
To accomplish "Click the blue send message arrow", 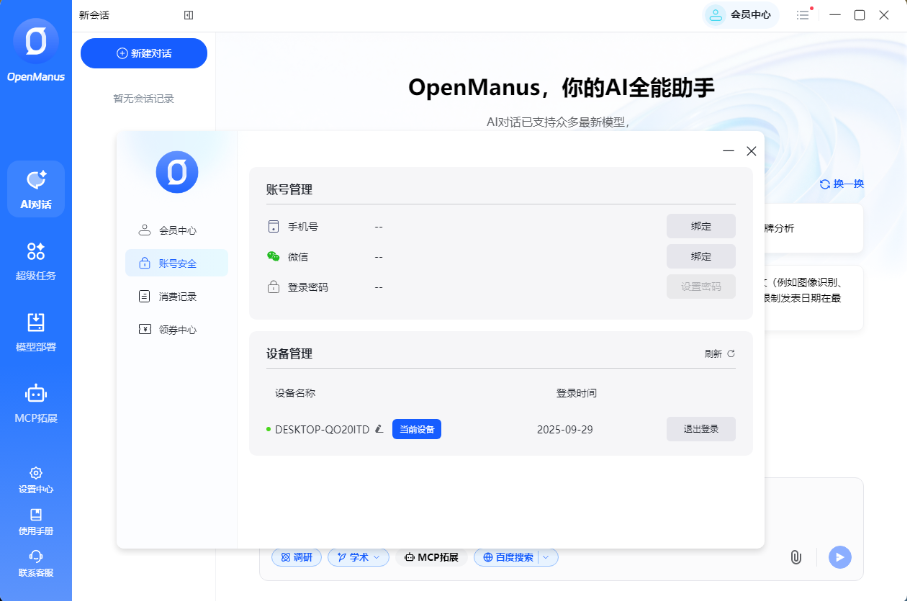I will click(x=839, y=557).
